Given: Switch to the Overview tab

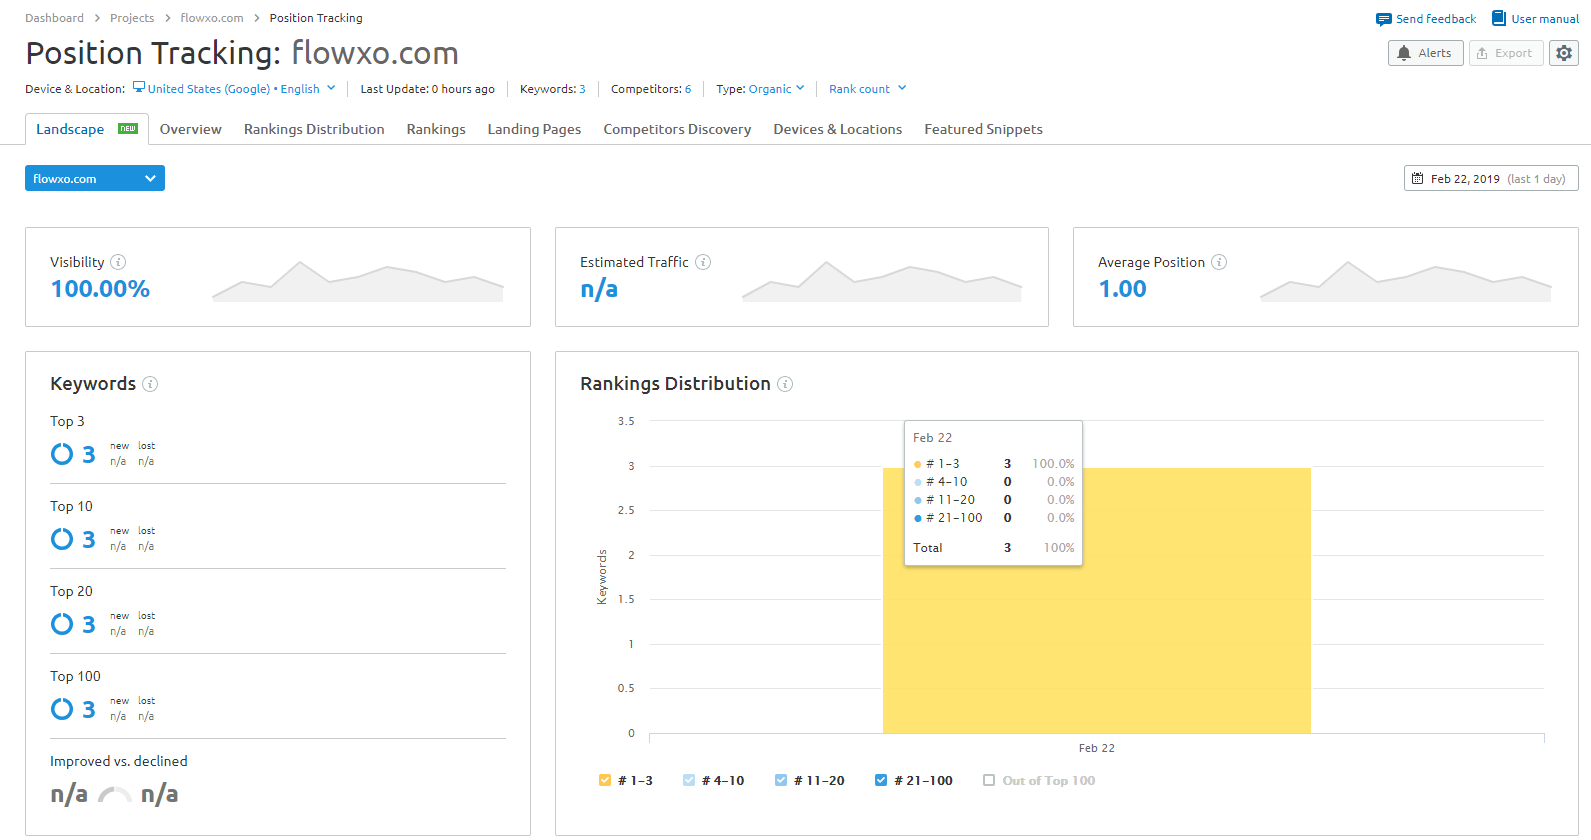Looking at the screenshot, I should [x=191, y=129].
